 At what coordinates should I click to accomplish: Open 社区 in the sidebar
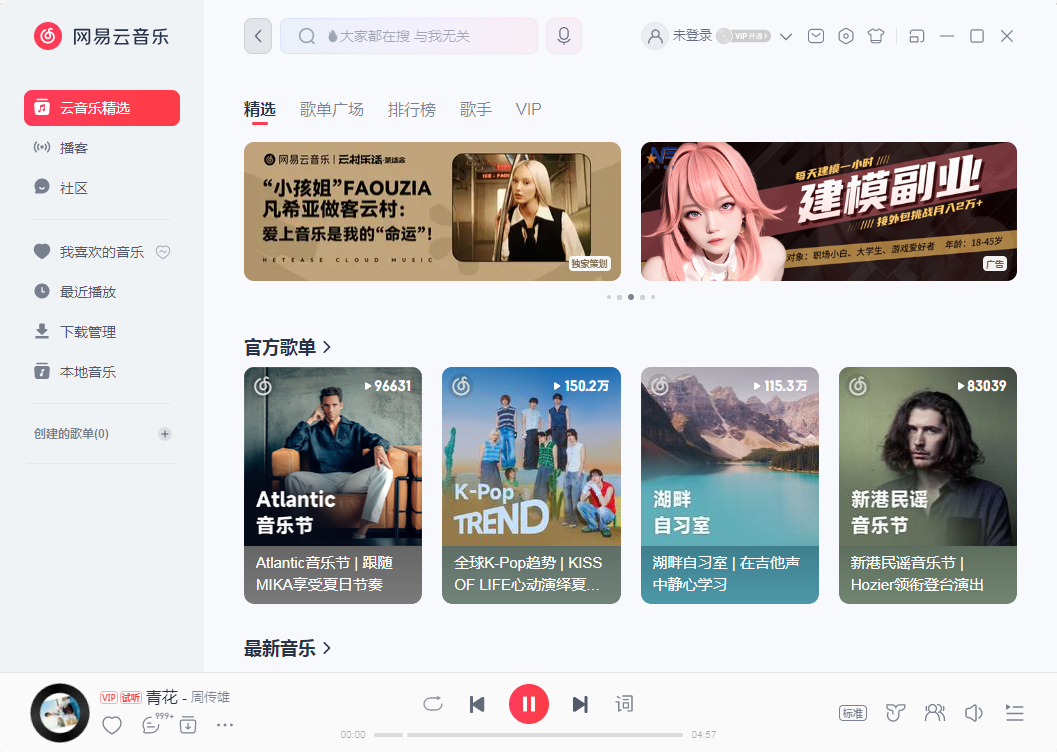click(x=102, y=188)
